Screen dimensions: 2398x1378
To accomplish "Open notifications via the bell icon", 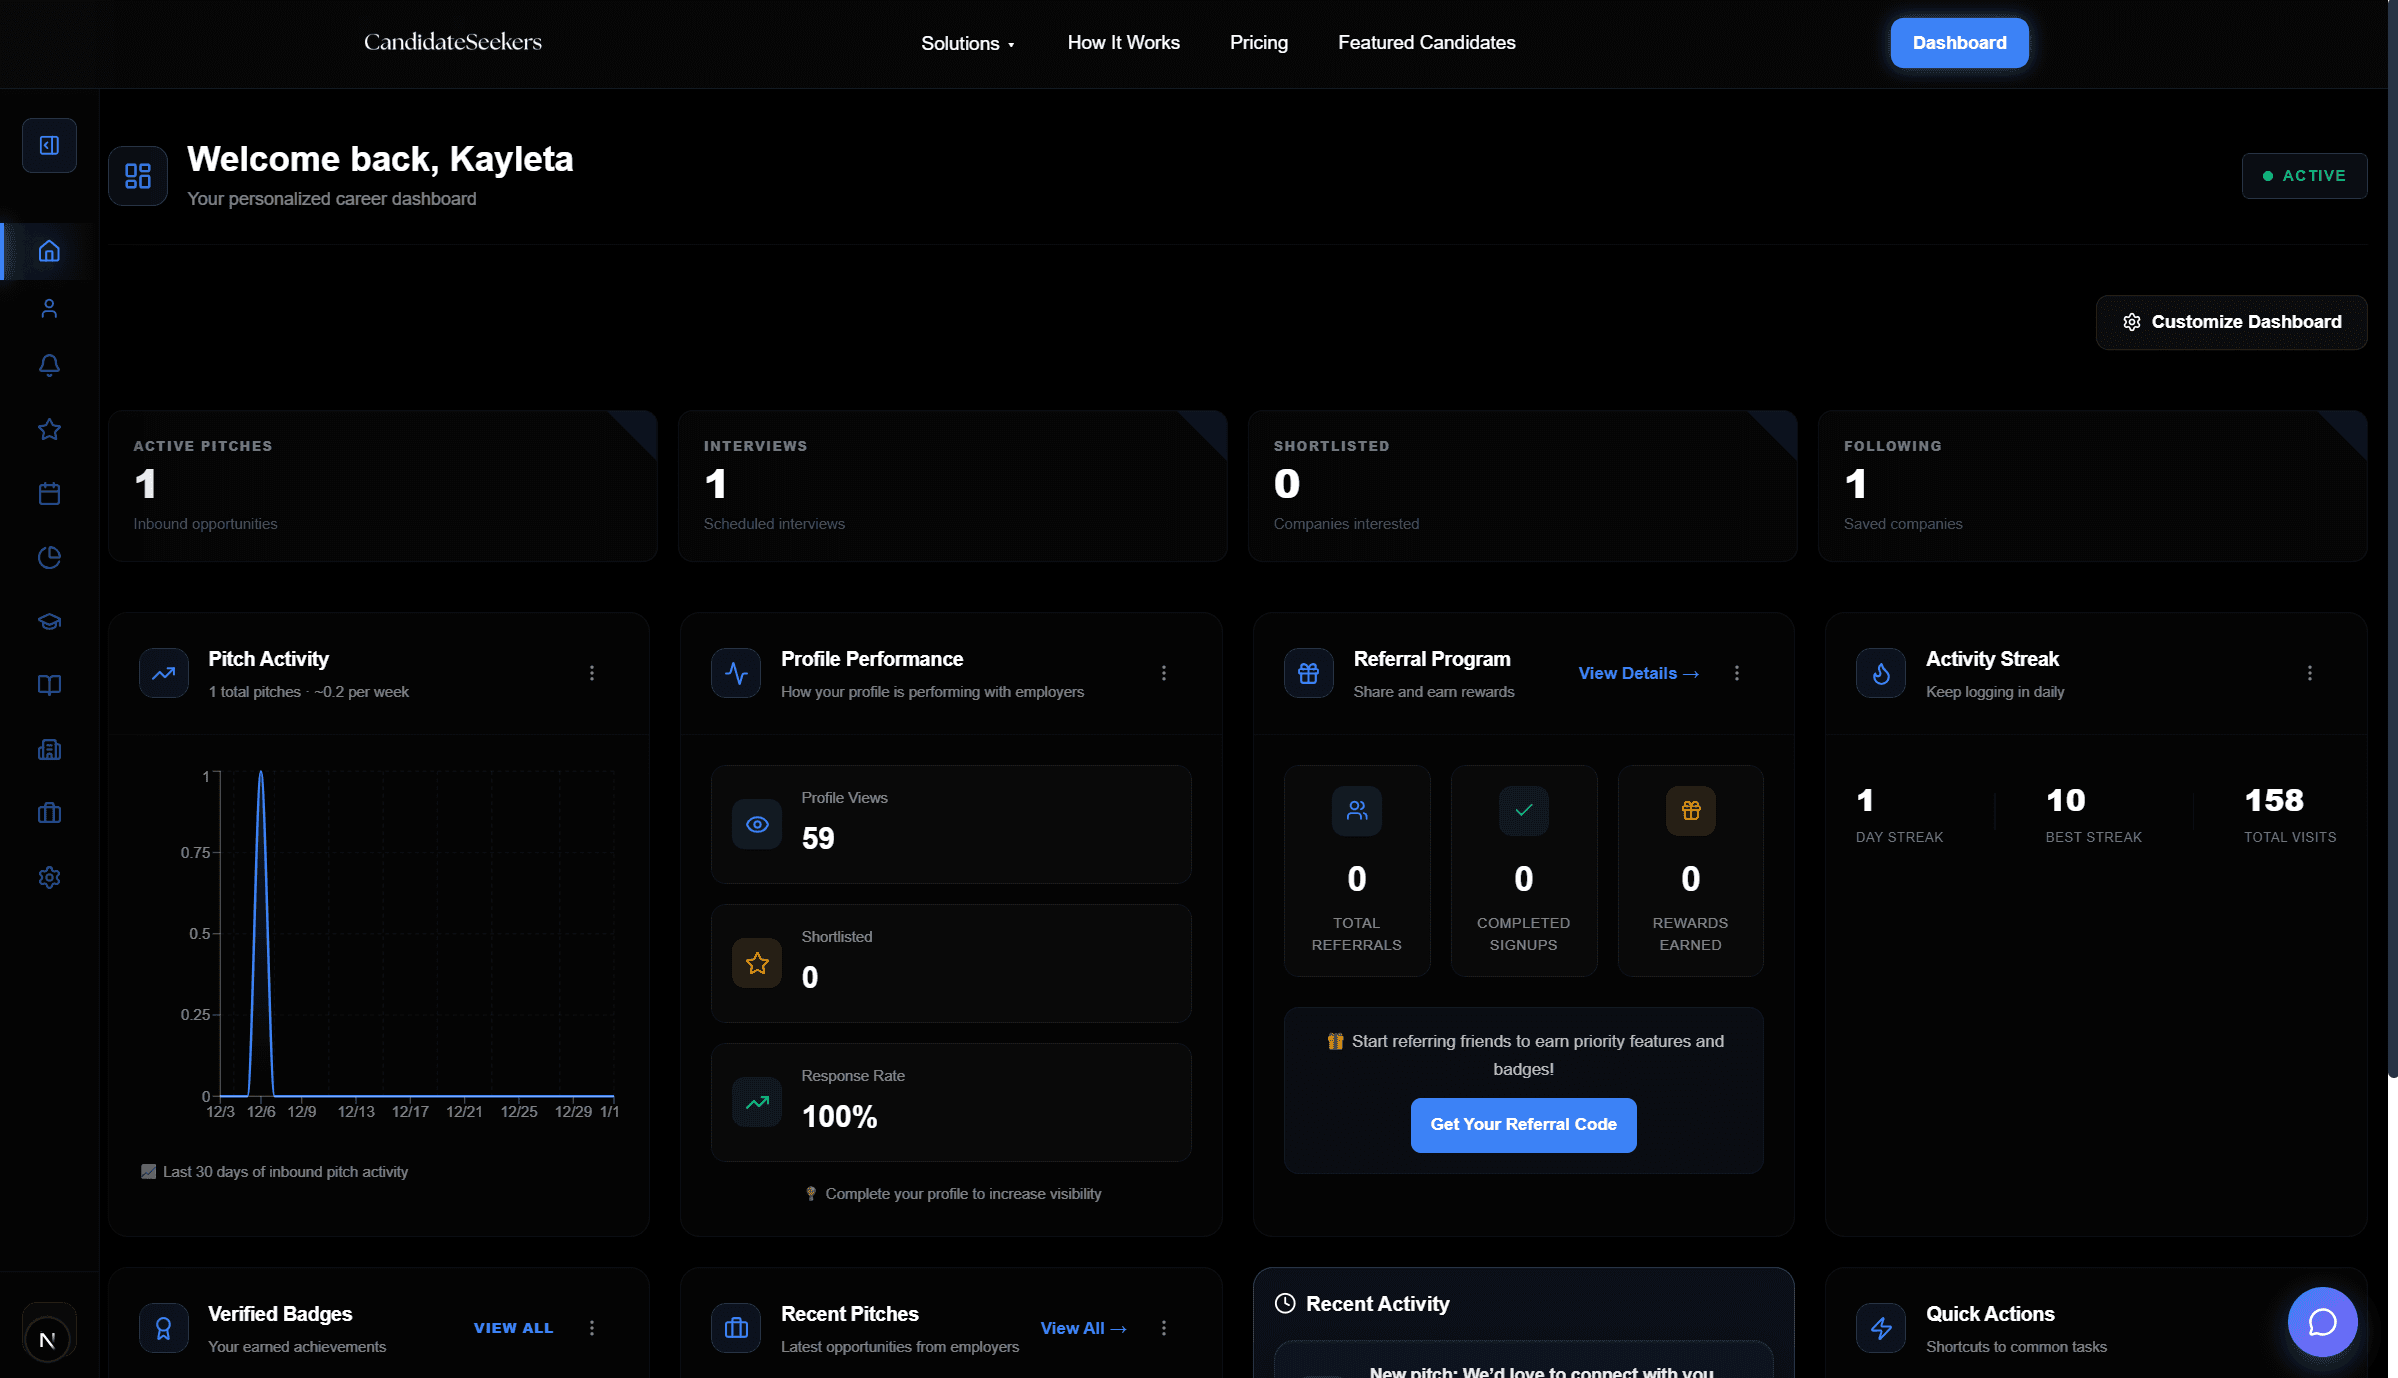I will [x=49, y=365].
